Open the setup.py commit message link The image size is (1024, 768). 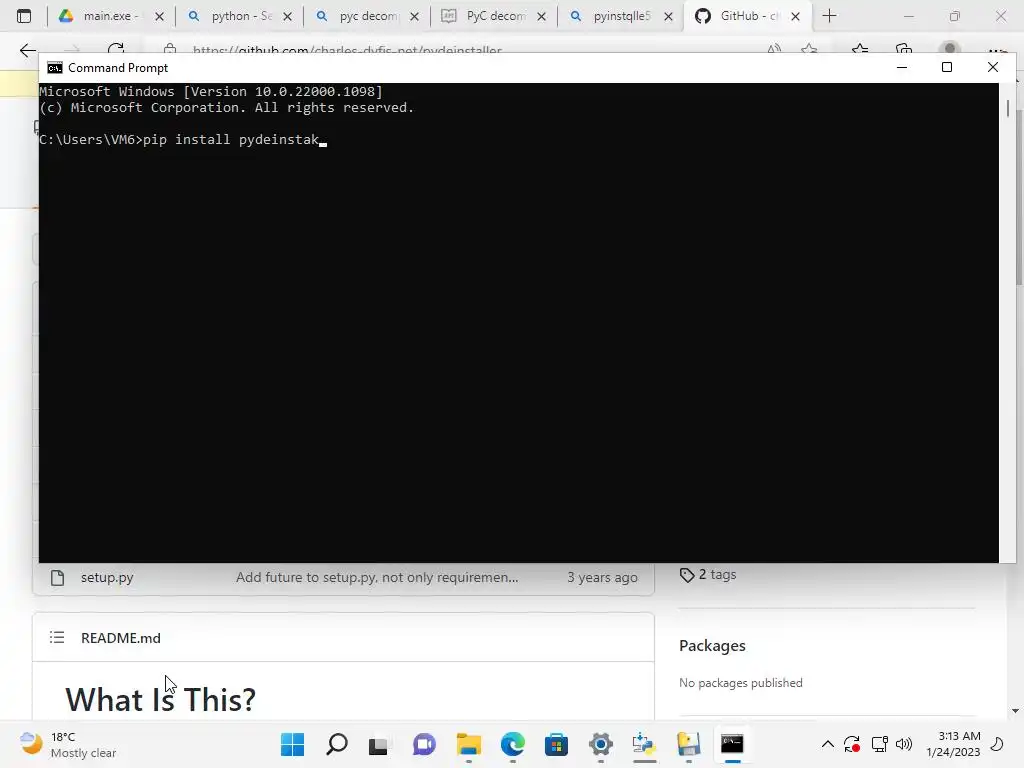(377, 577)
